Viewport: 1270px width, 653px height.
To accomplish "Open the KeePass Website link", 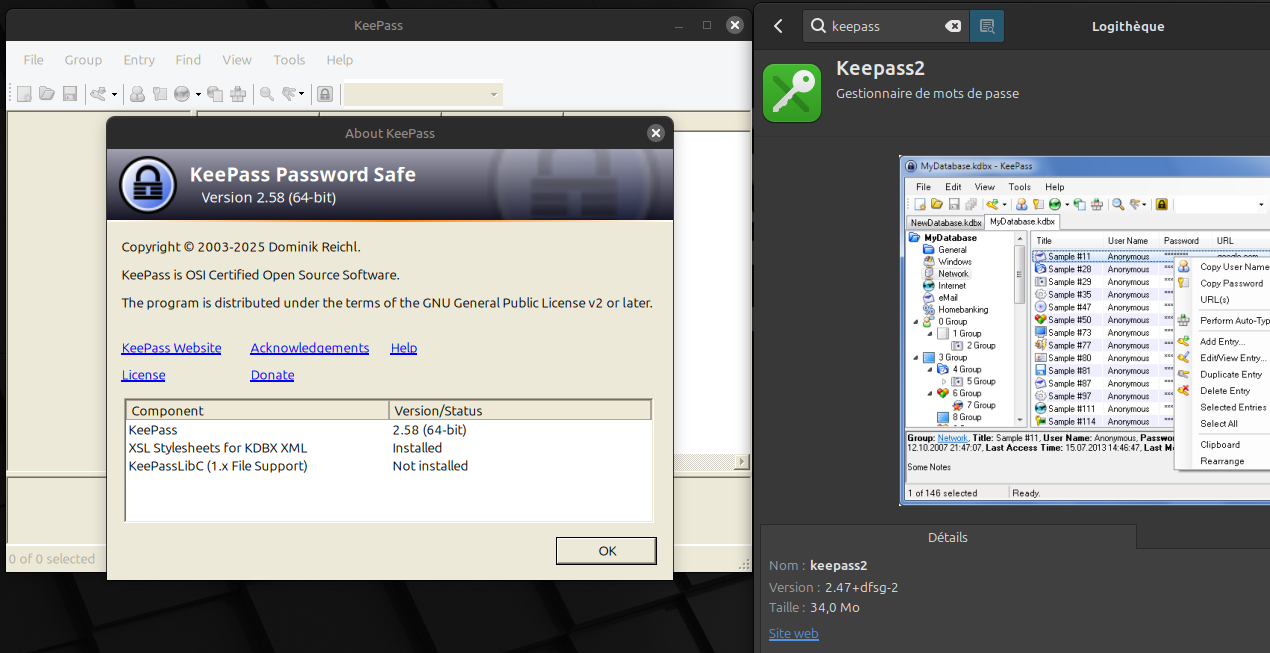I will (x=171, y=348).
